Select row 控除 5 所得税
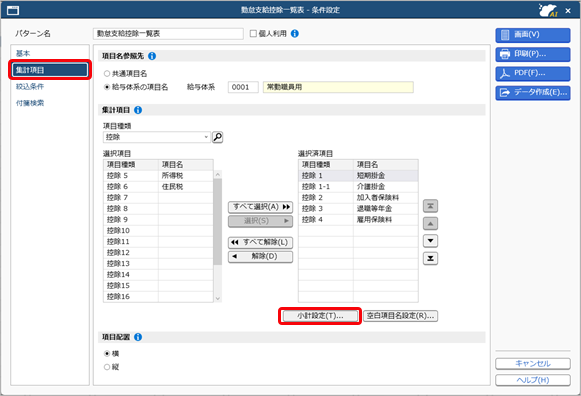 pos(158,176)
